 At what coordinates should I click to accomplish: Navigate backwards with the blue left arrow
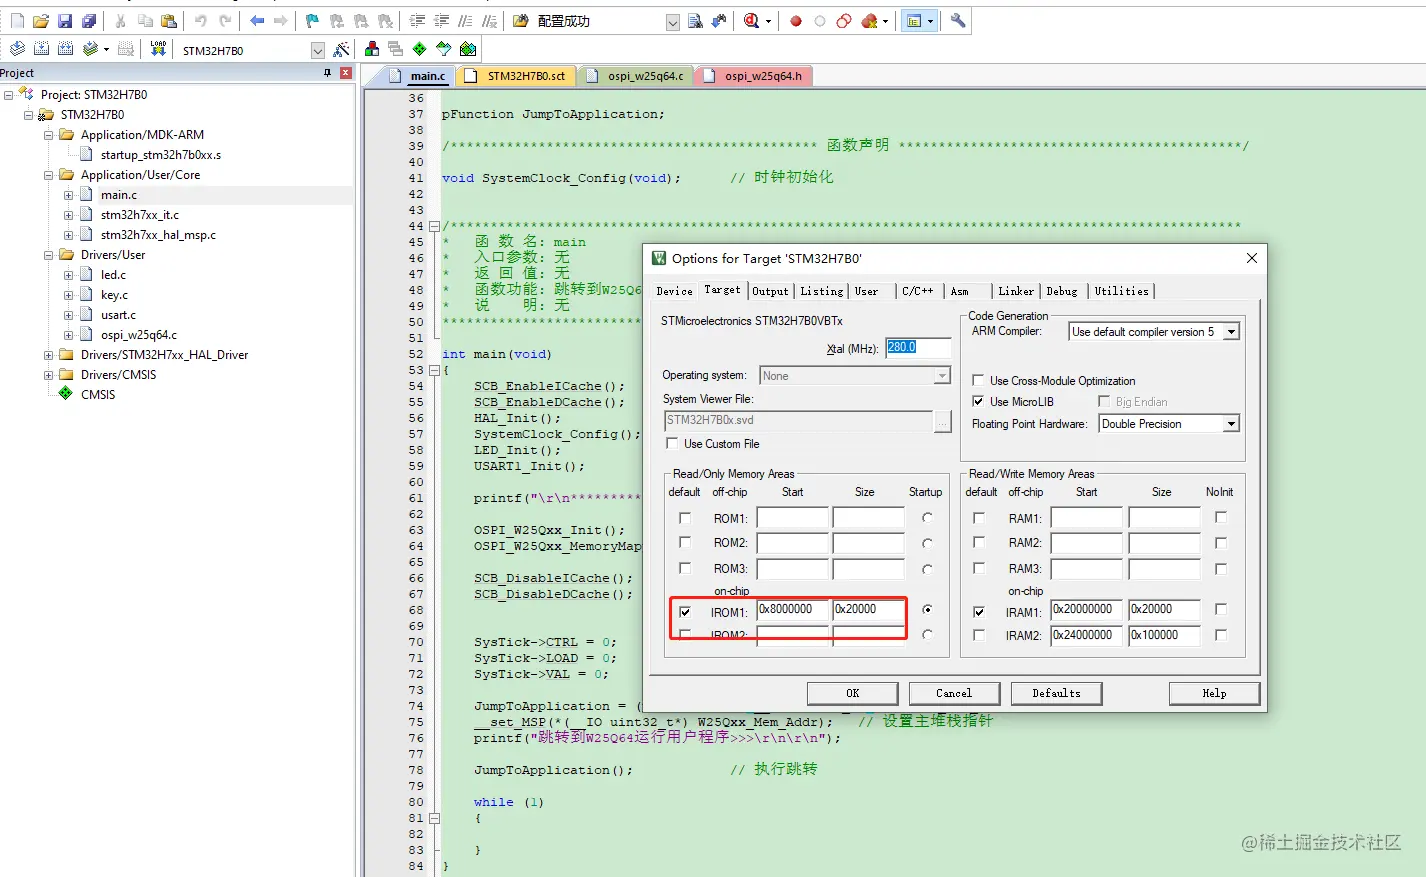(x=257, y=21)
